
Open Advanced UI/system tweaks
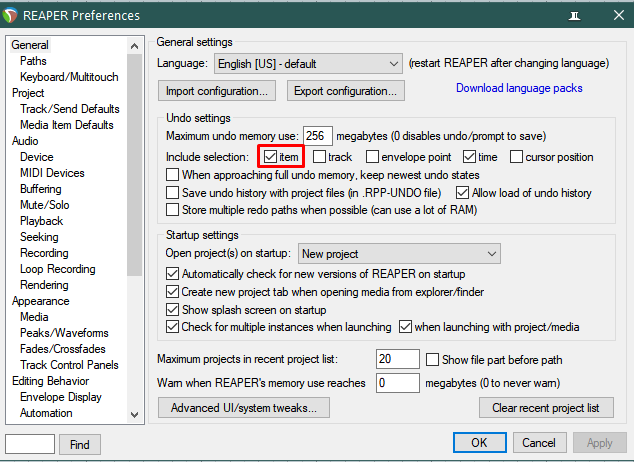tap(244, 407)
